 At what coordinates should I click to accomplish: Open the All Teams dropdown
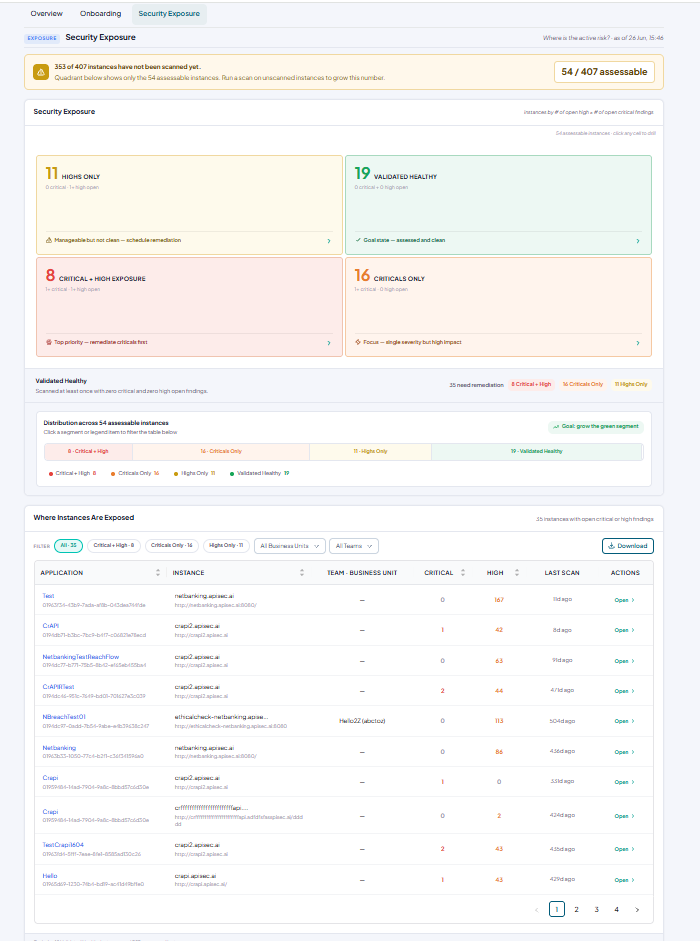click(354, 546)
